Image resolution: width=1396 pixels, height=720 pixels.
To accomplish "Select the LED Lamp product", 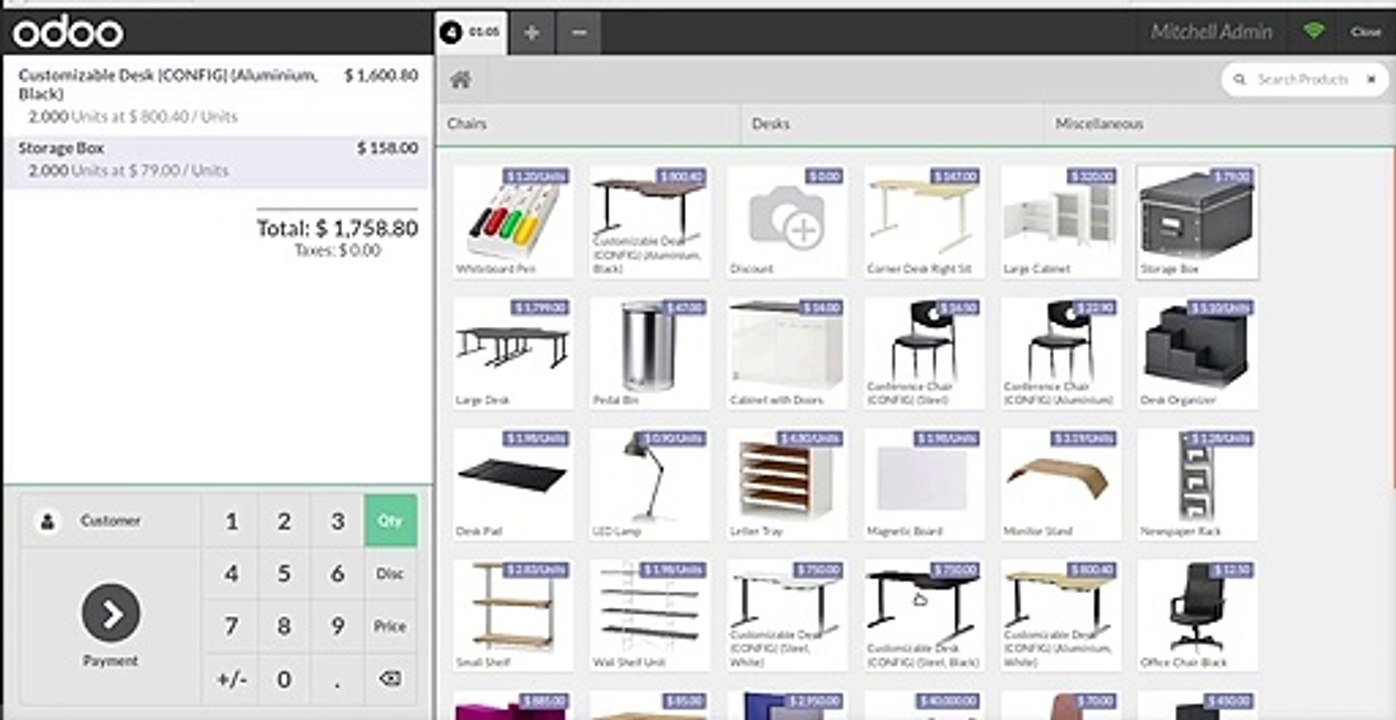I will (x=650, y=484).
